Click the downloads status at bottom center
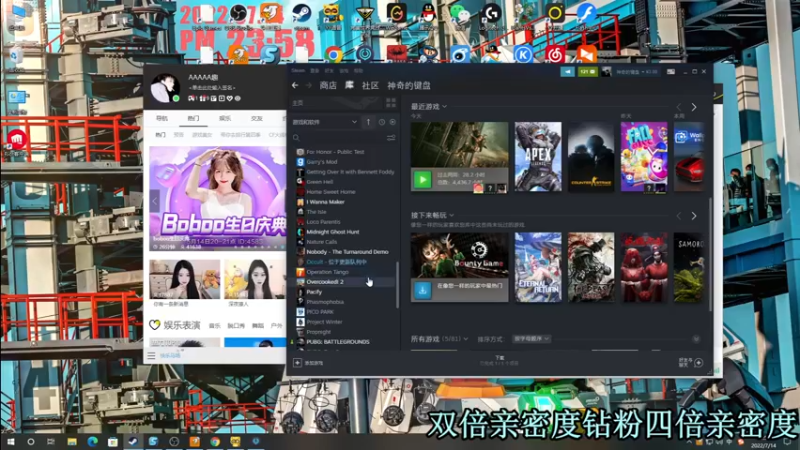This screenshot has width=800, height=450. (x=499, y=361)
